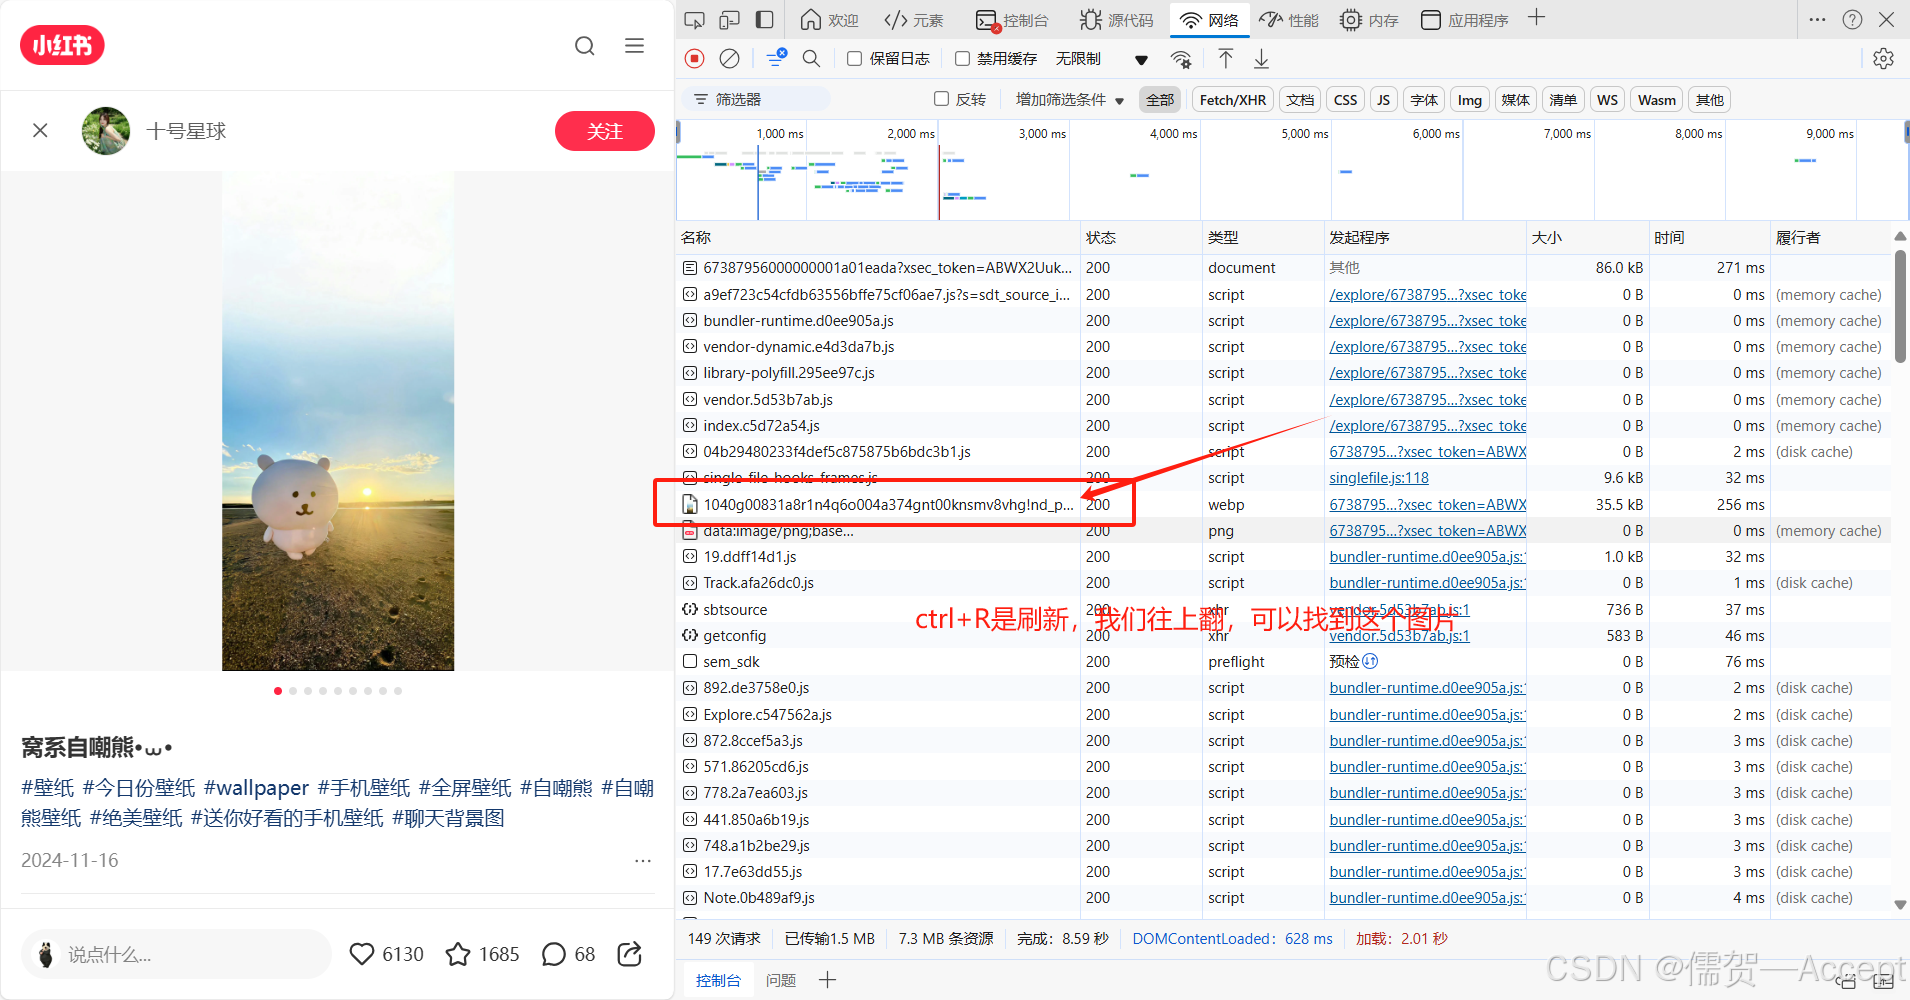Open the 无限制 throttling dropdown
1910x1000 pixels.
(1078, 58)
